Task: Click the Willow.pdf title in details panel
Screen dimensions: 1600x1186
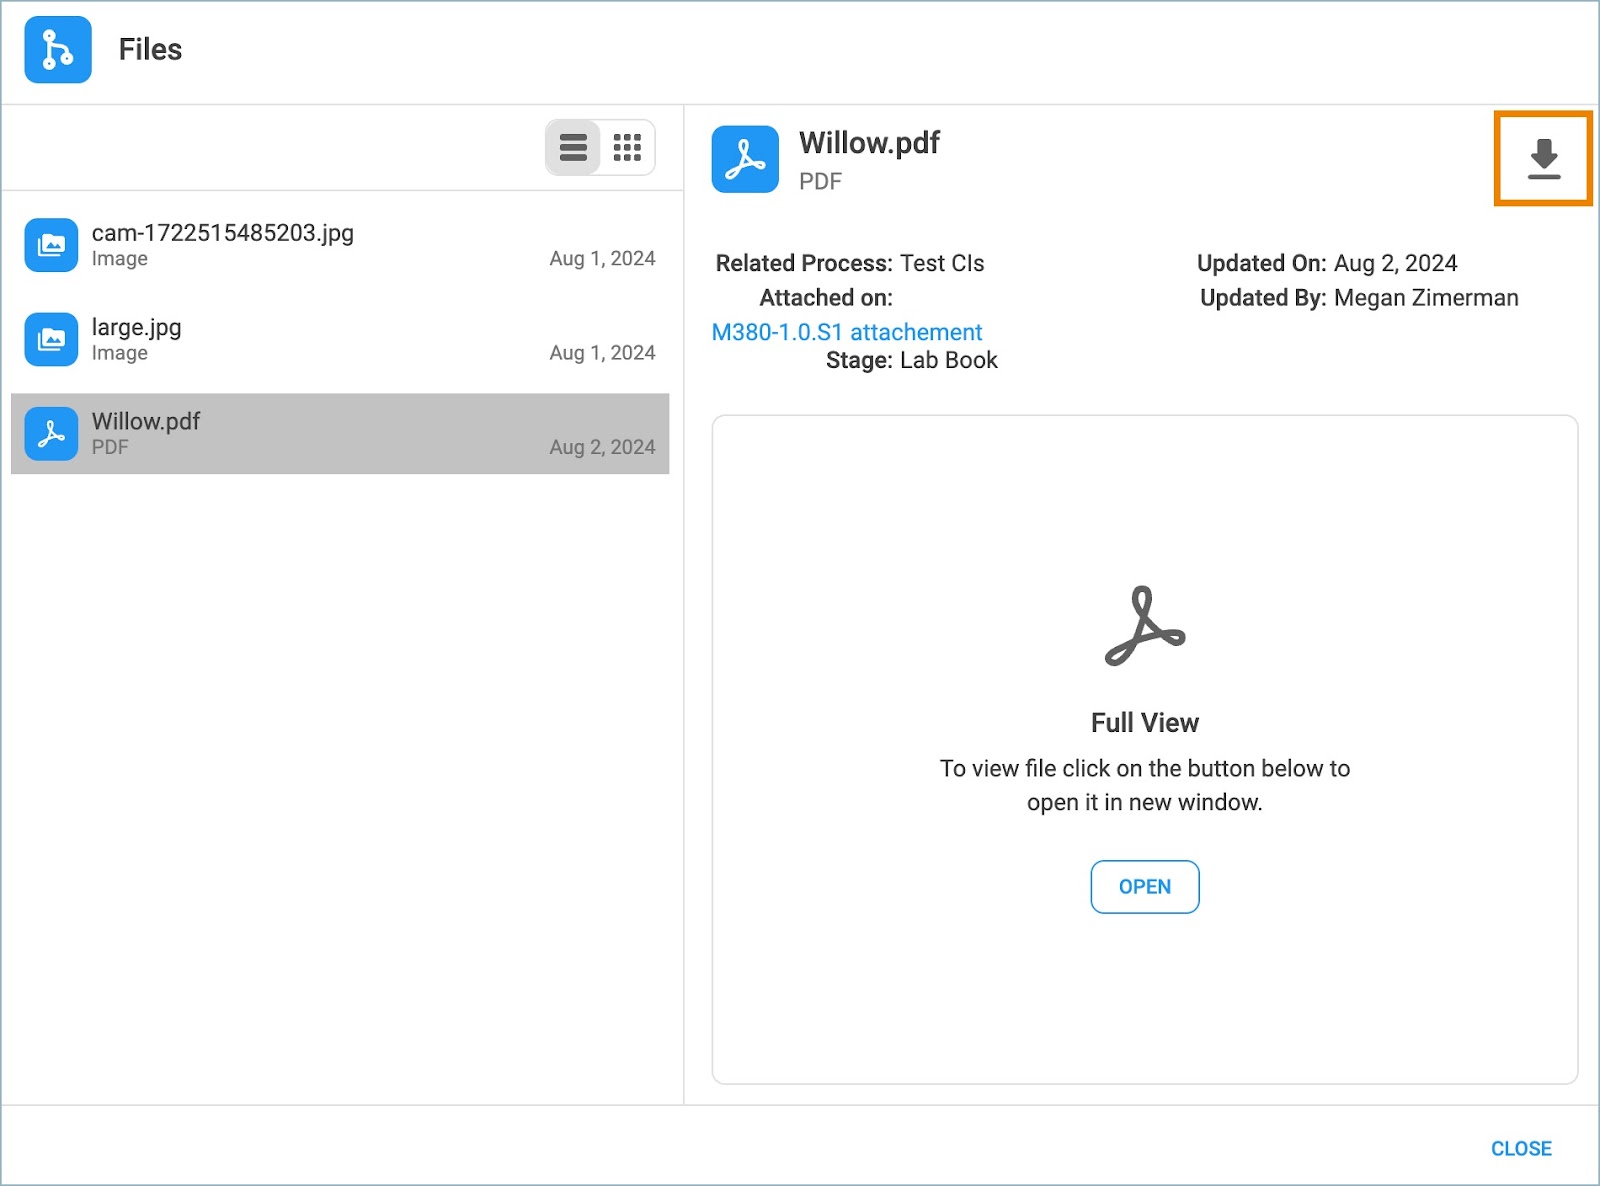Action: 869,143
